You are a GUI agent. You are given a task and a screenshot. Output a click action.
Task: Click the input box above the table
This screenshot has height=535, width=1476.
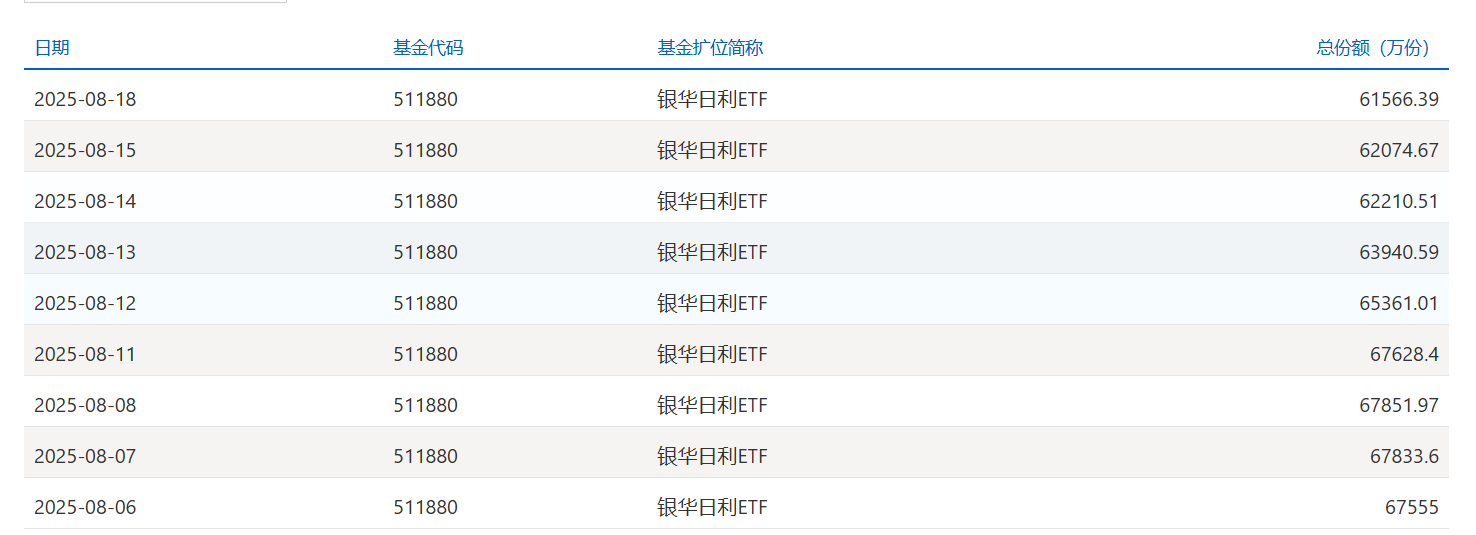pyautogui.click(x=155, y=1)
